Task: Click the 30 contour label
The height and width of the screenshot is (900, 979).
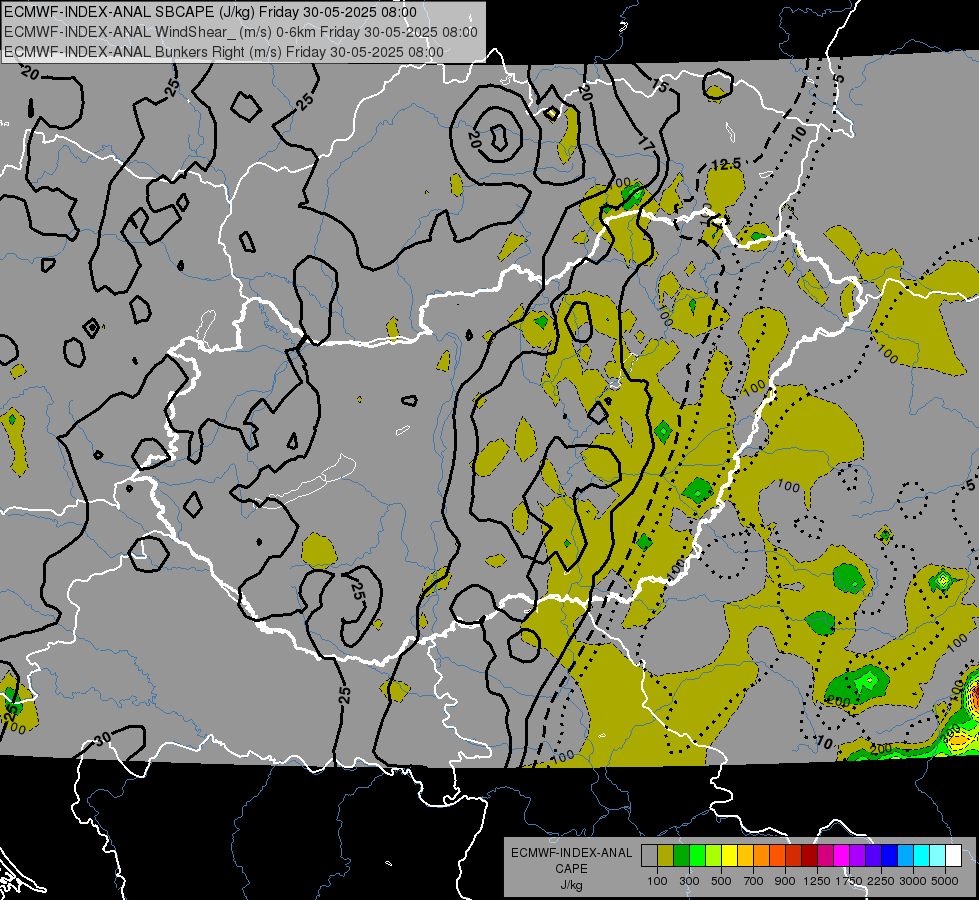Action: [102, 738]
